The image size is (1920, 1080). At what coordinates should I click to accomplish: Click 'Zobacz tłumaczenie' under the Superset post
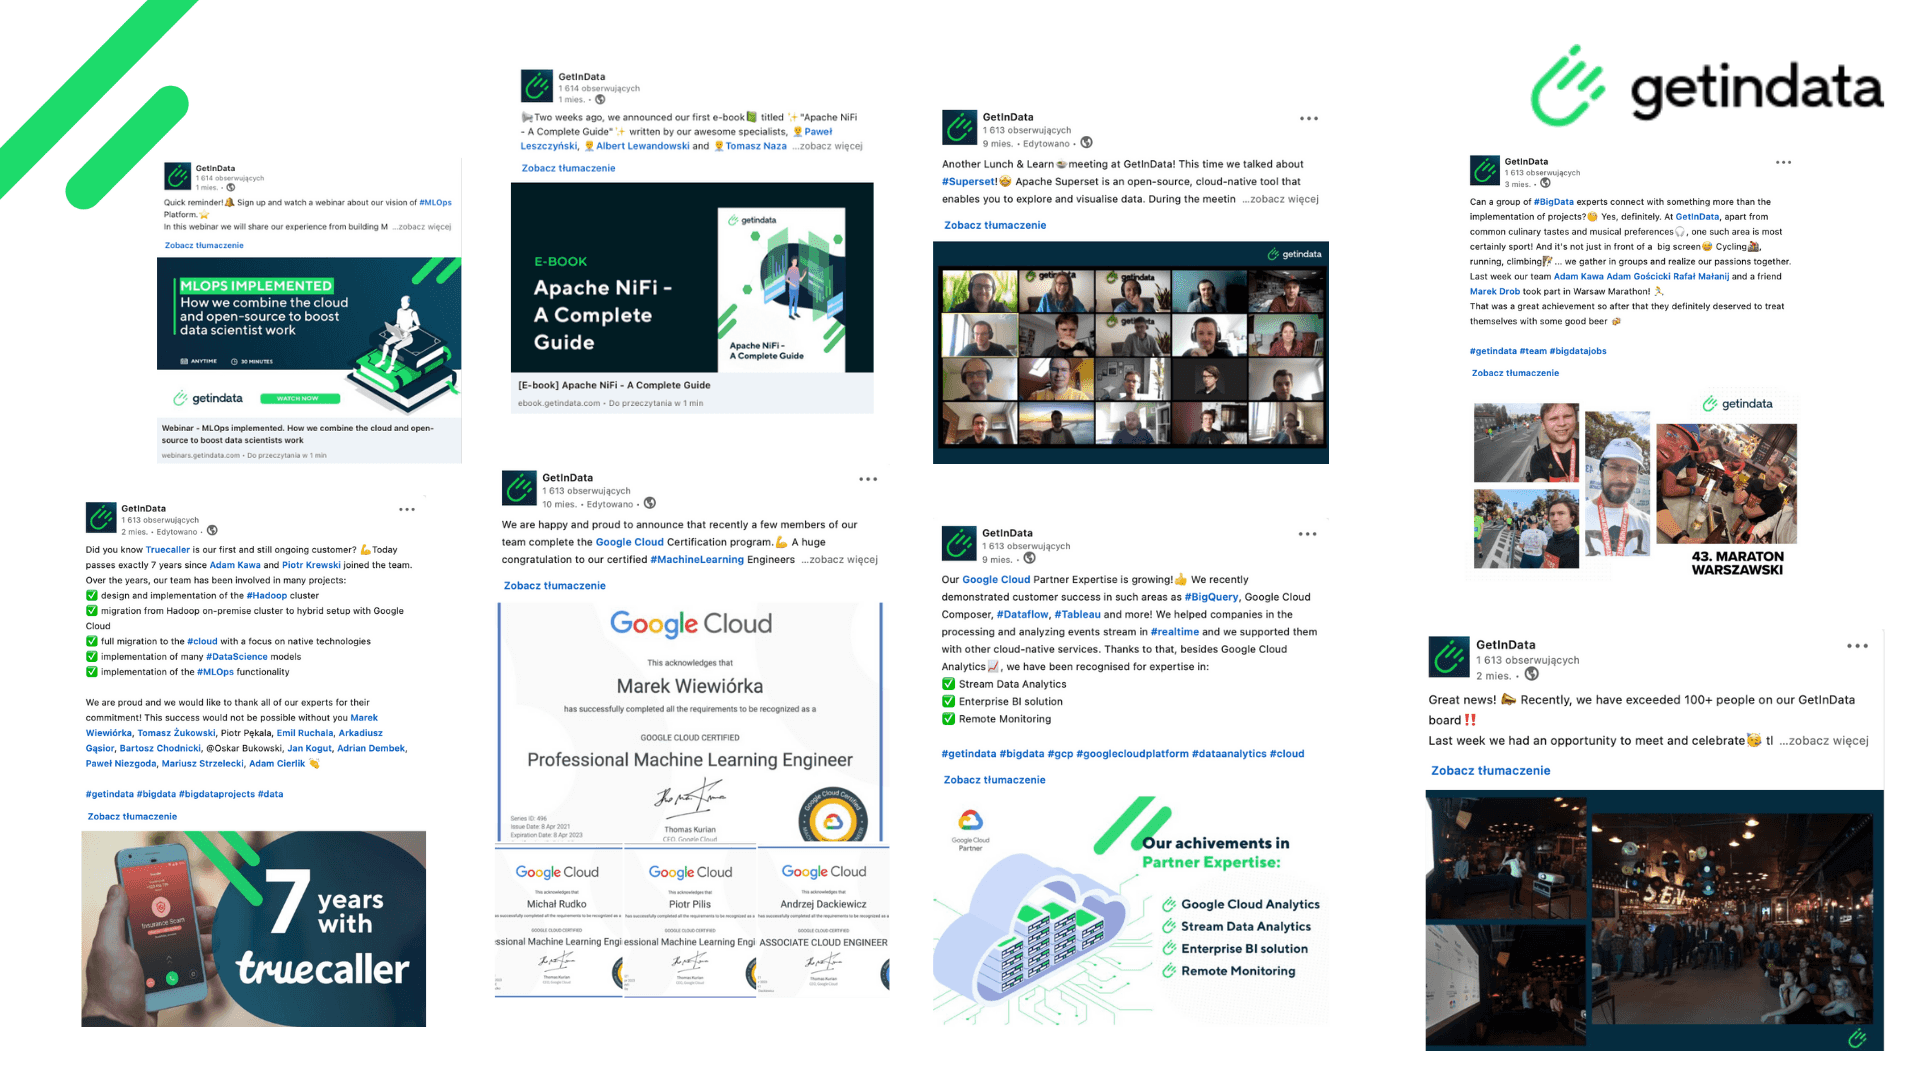tap(995, 225)
